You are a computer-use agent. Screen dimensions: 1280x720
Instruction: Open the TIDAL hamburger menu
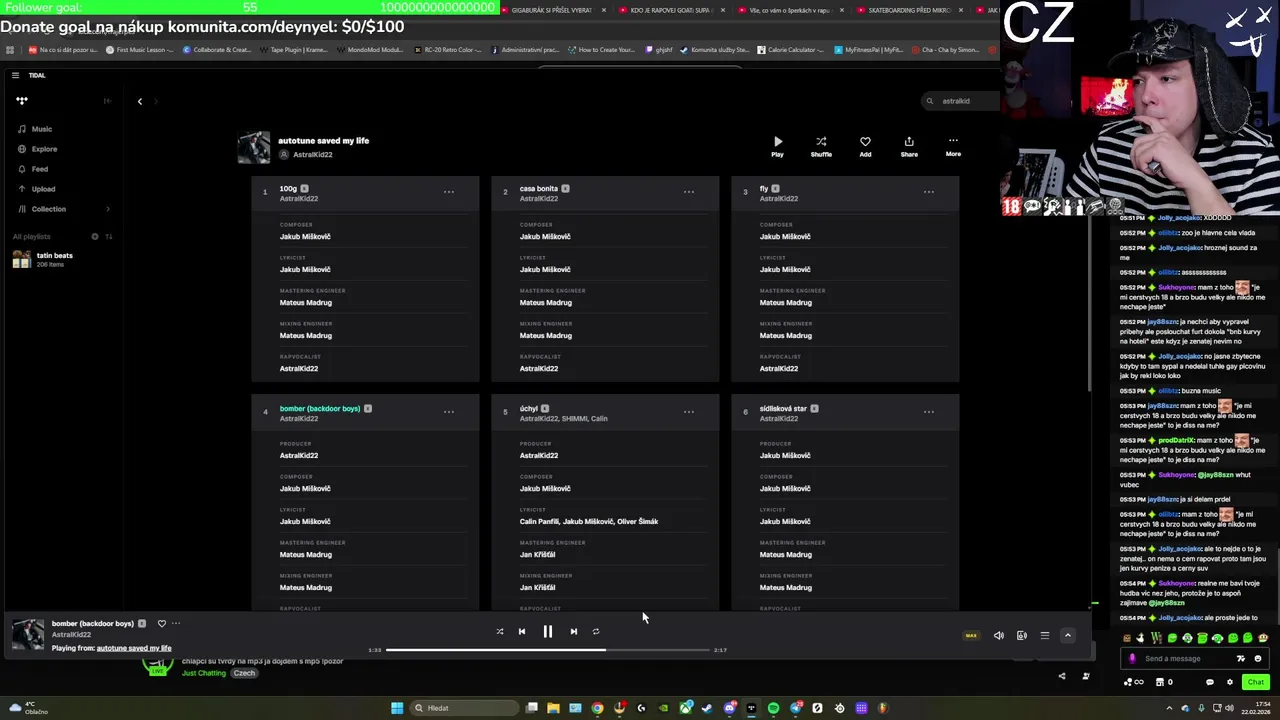pos(15,75)
